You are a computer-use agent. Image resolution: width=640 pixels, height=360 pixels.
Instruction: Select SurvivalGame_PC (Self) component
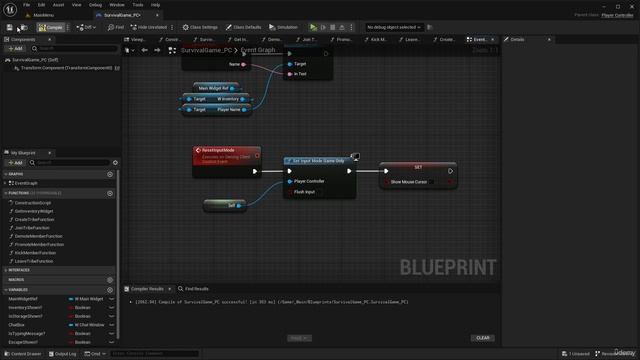35,60
